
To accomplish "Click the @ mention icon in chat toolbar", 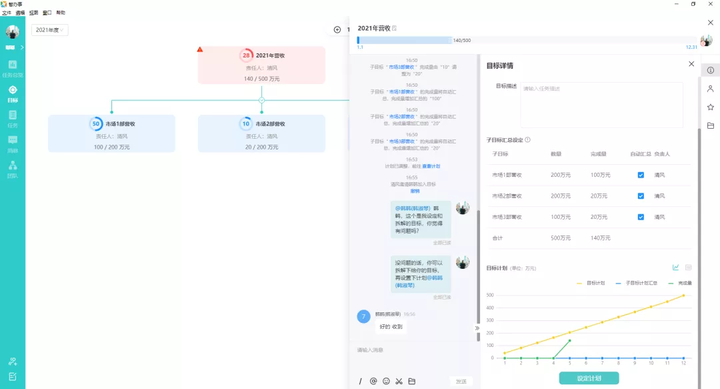I will click(373, 381).
